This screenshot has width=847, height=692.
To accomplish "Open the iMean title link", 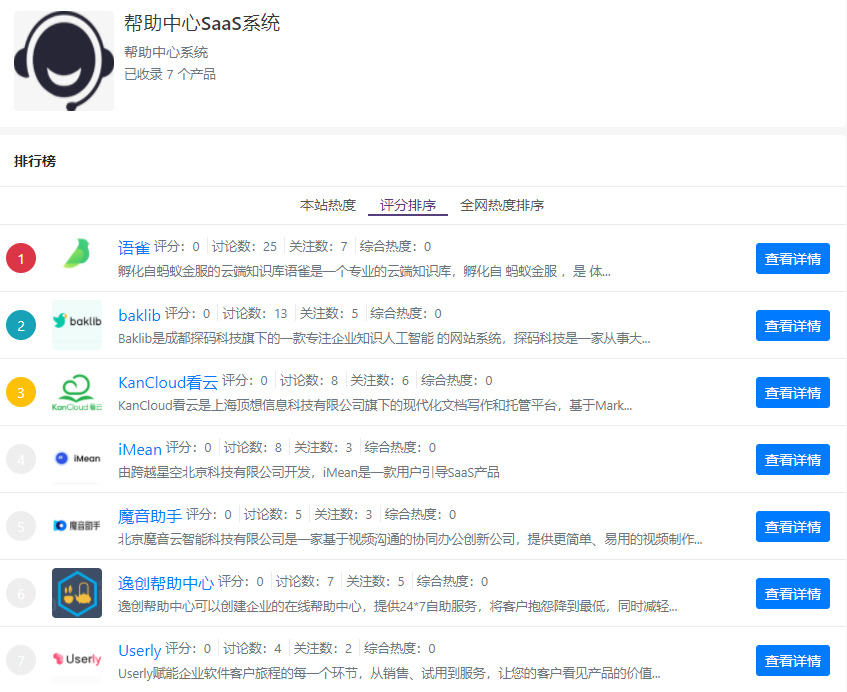I will 140,449.
